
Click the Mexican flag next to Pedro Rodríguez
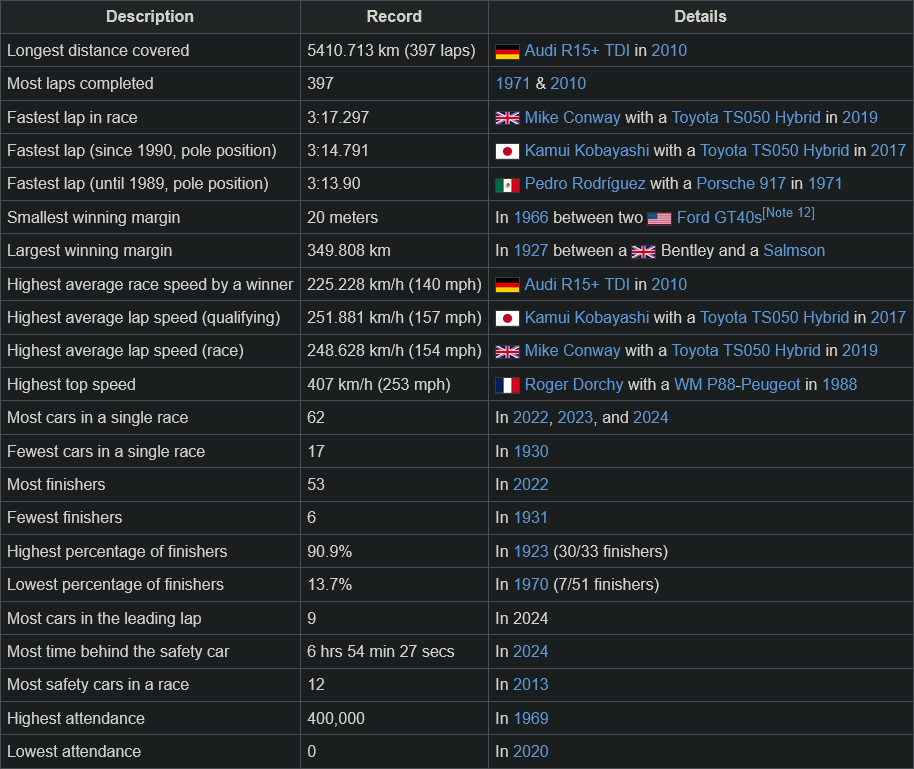coord(507,185)
